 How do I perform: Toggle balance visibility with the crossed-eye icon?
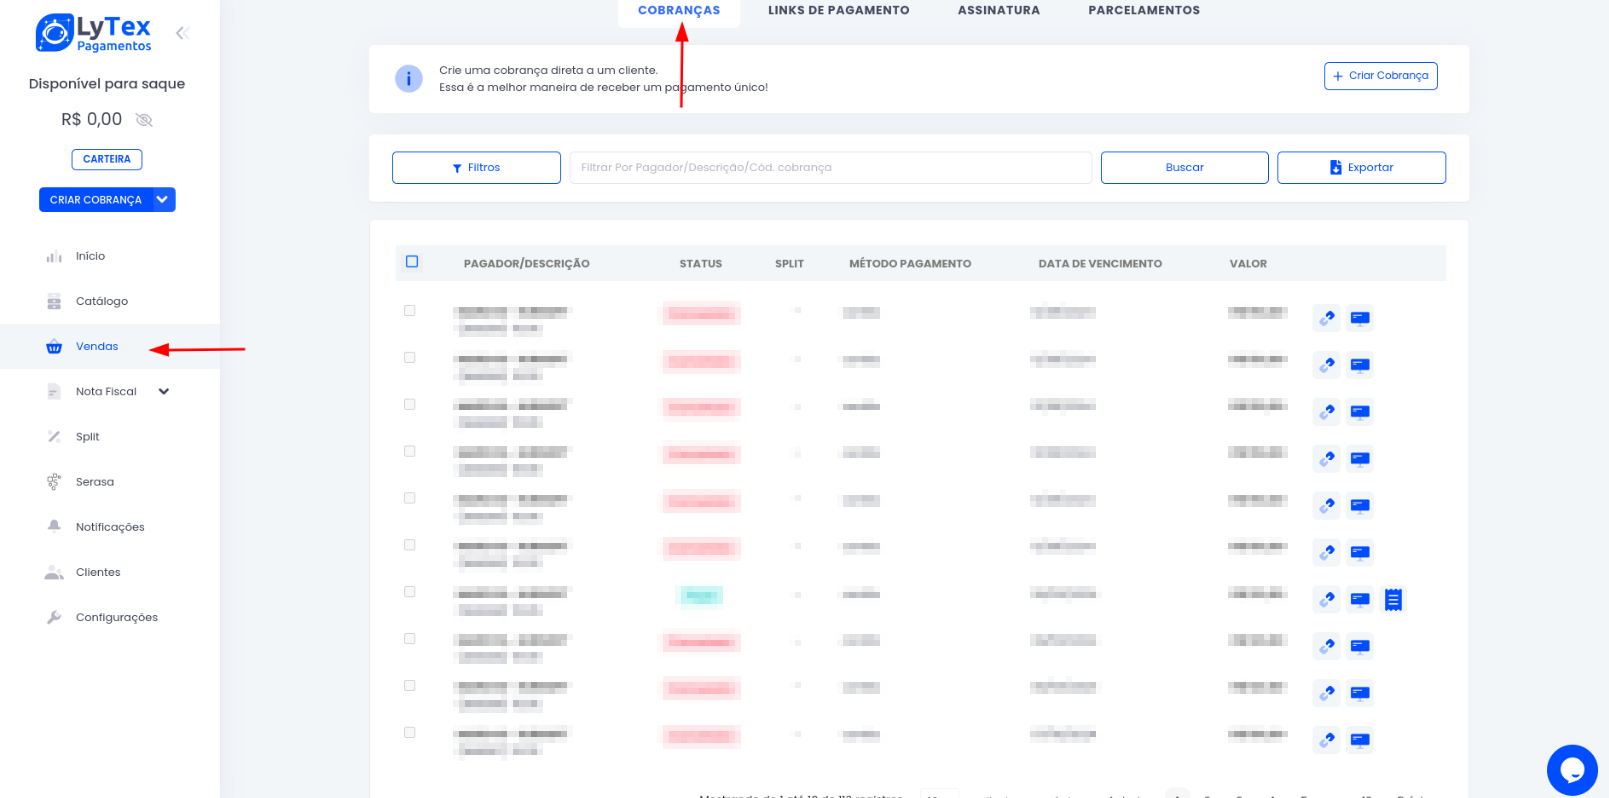[x=144, y=120]
